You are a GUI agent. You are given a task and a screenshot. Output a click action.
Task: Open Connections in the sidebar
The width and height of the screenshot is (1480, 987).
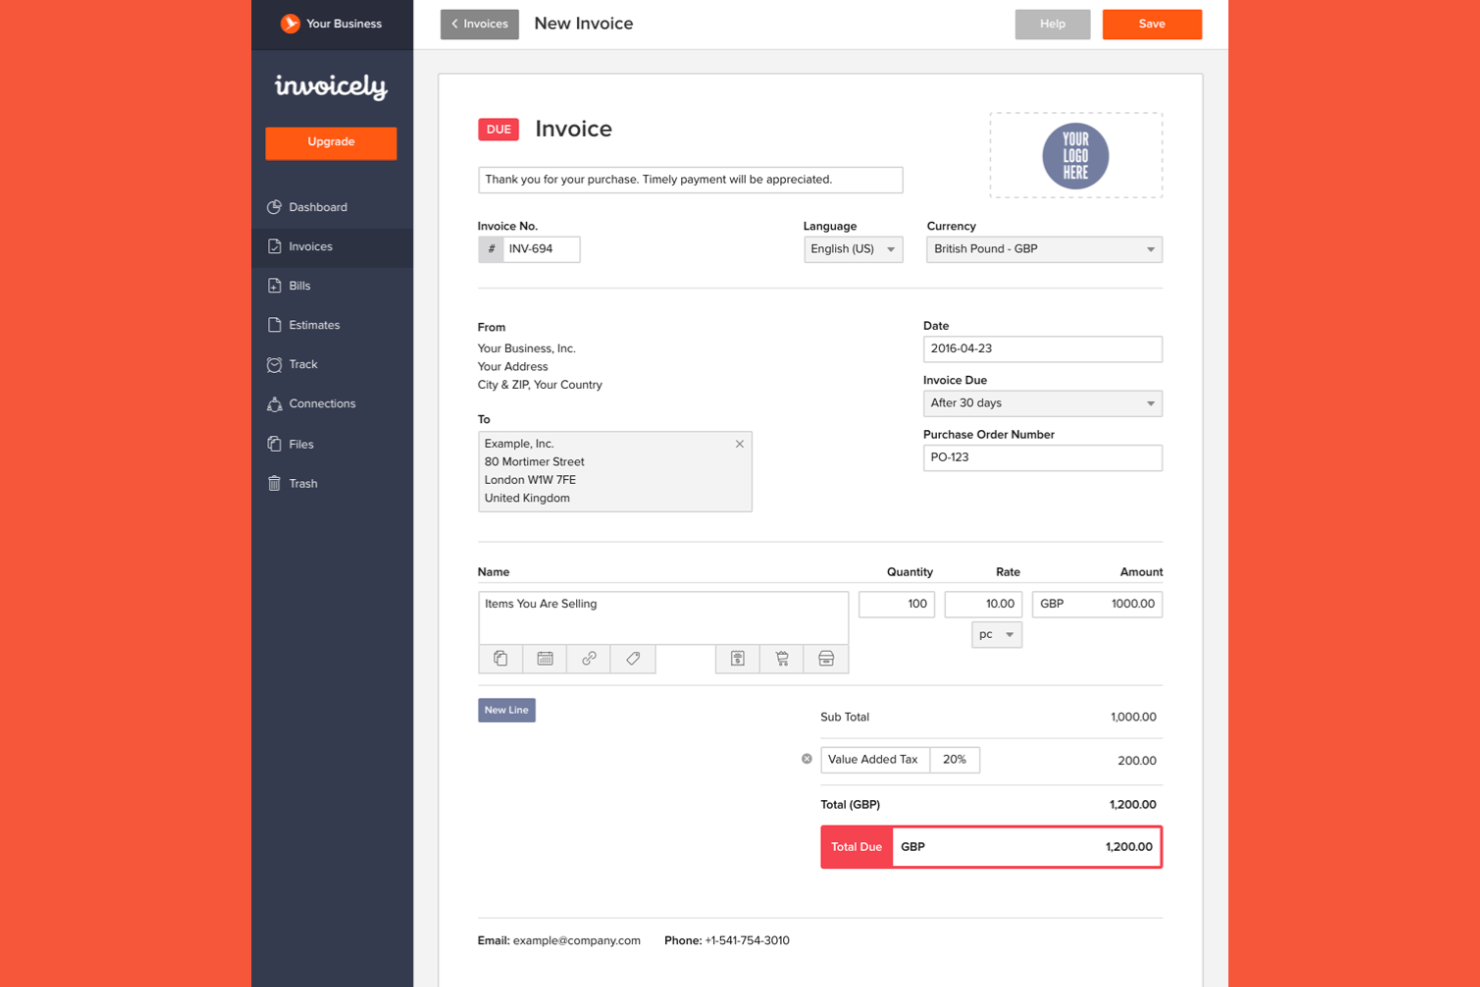pos(321,404)
